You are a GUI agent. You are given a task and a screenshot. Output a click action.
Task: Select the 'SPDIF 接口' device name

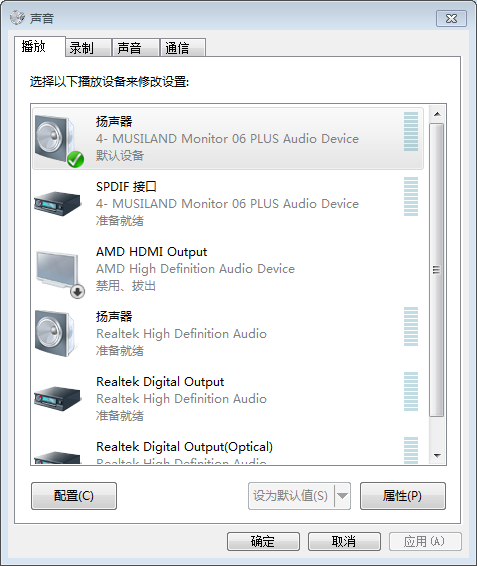pos(126,187)
